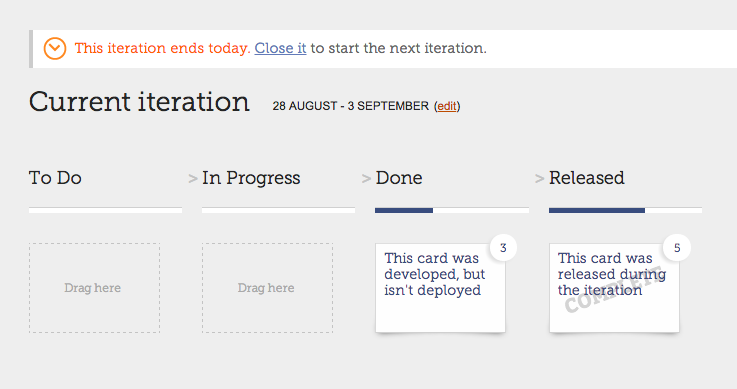Click the In Progress "Drag here" placeholder
The image size is (737, 389).
click(267, 288)
